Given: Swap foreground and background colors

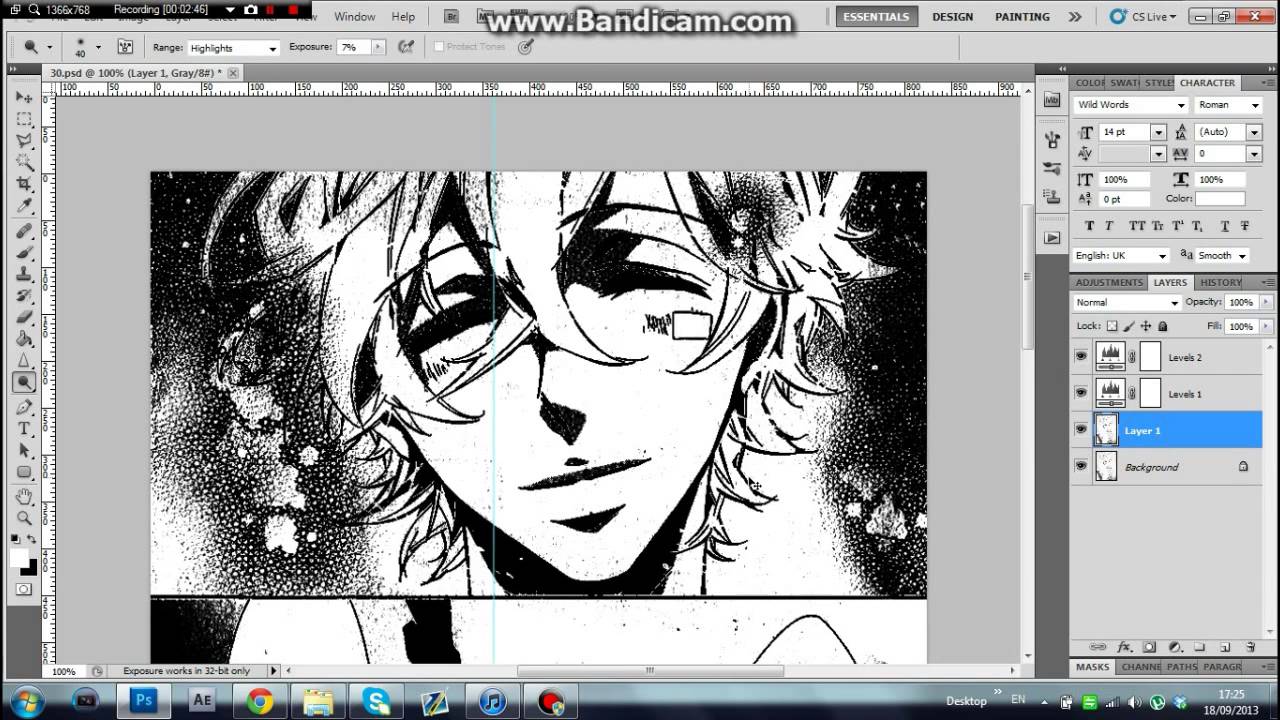Looking at the screenshot, I should point(32,540).
